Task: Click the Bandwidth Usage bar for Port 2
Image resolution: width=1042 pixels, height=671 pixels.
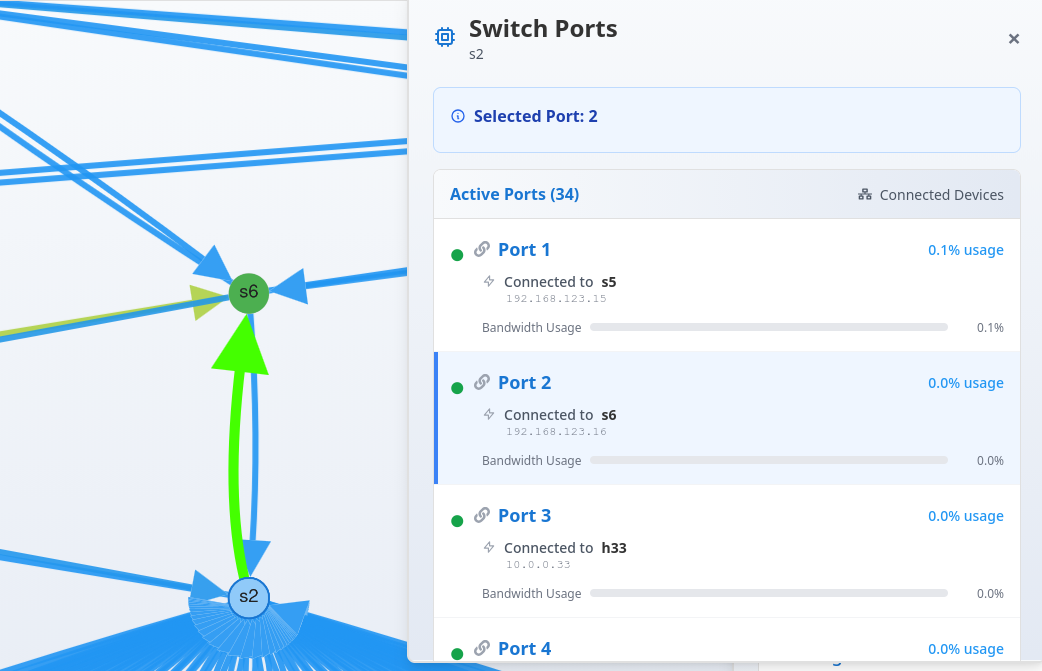Action: click(x=769, y=460)
